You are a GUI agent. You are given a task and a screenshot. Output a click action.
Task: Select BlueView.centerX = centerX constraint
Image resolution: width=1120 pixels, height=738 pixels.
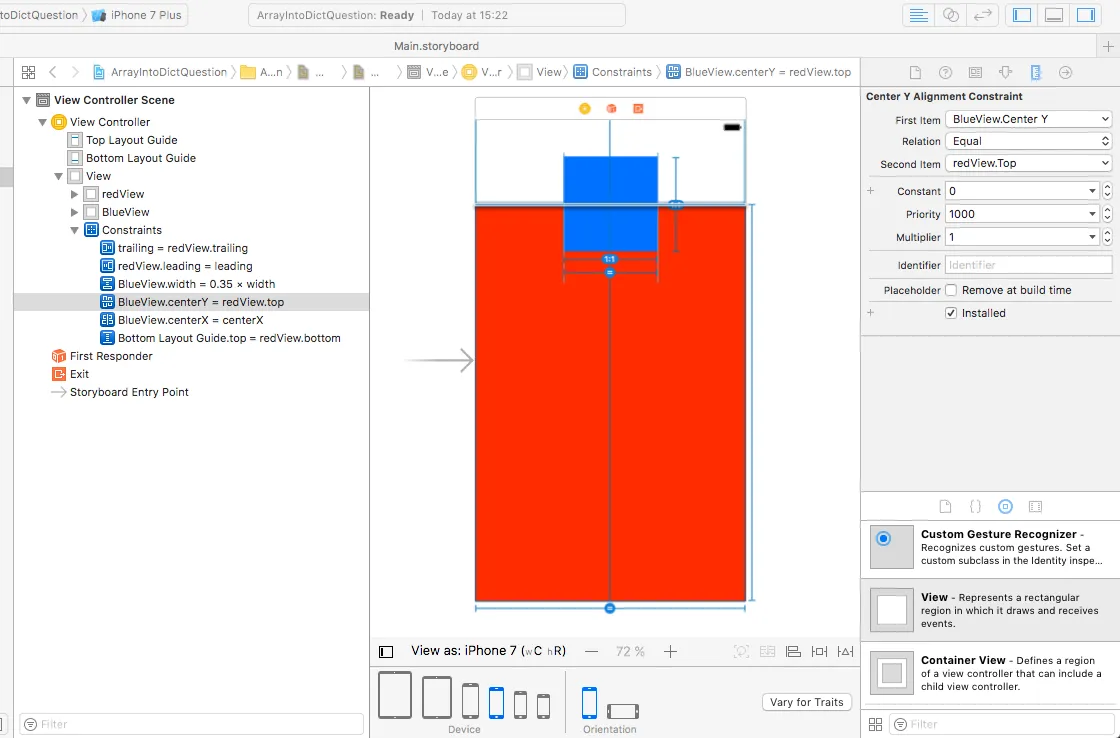pos(191,320)
